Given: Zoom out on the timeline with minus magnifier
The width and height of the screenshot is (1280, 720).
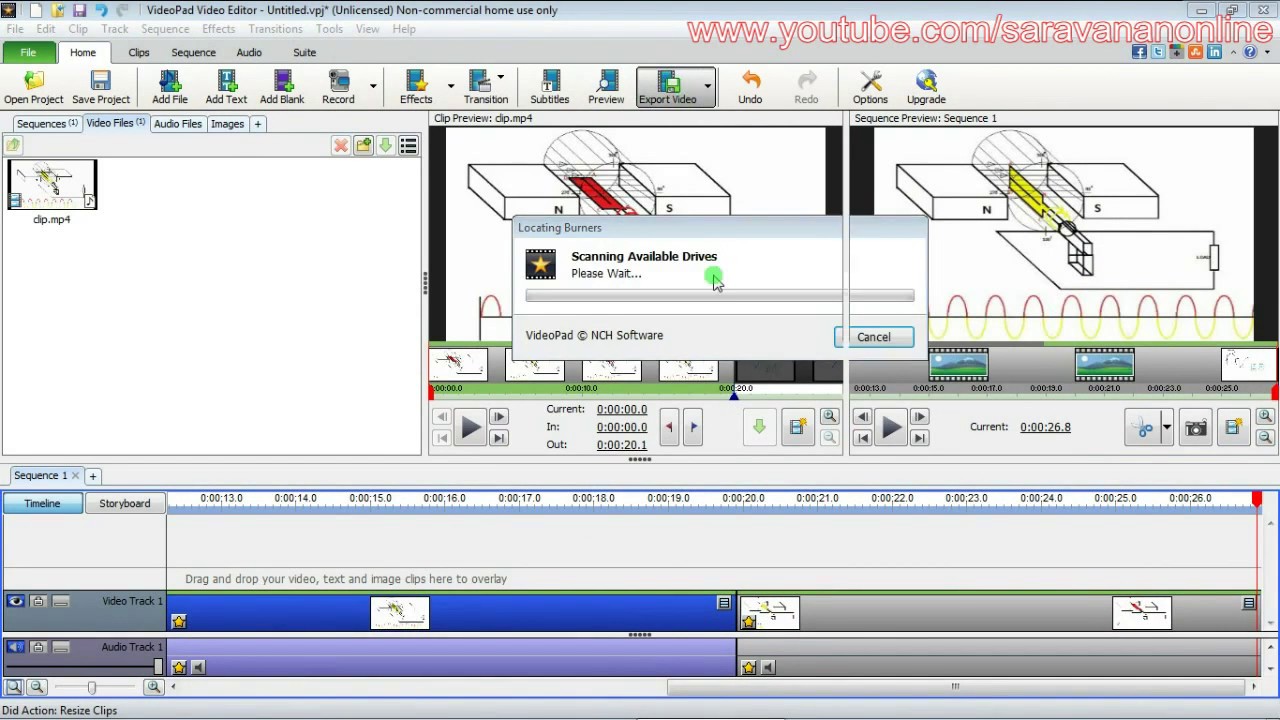Looking at the screenshot, I should (37, 687).
